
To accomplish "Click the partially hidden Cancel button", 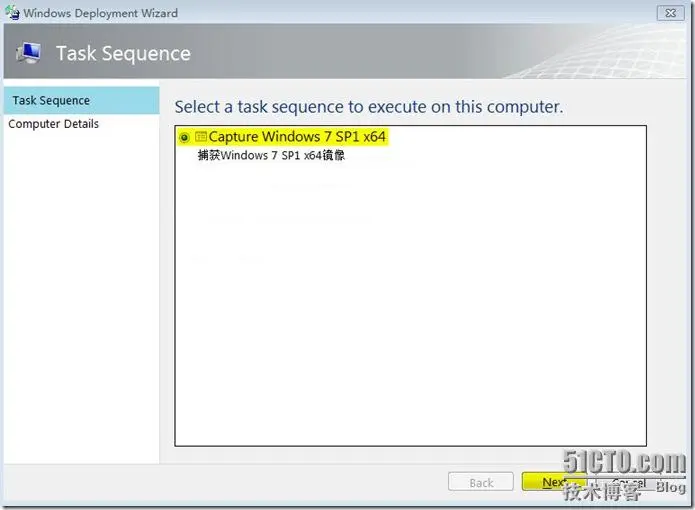I will pos(629,483).
